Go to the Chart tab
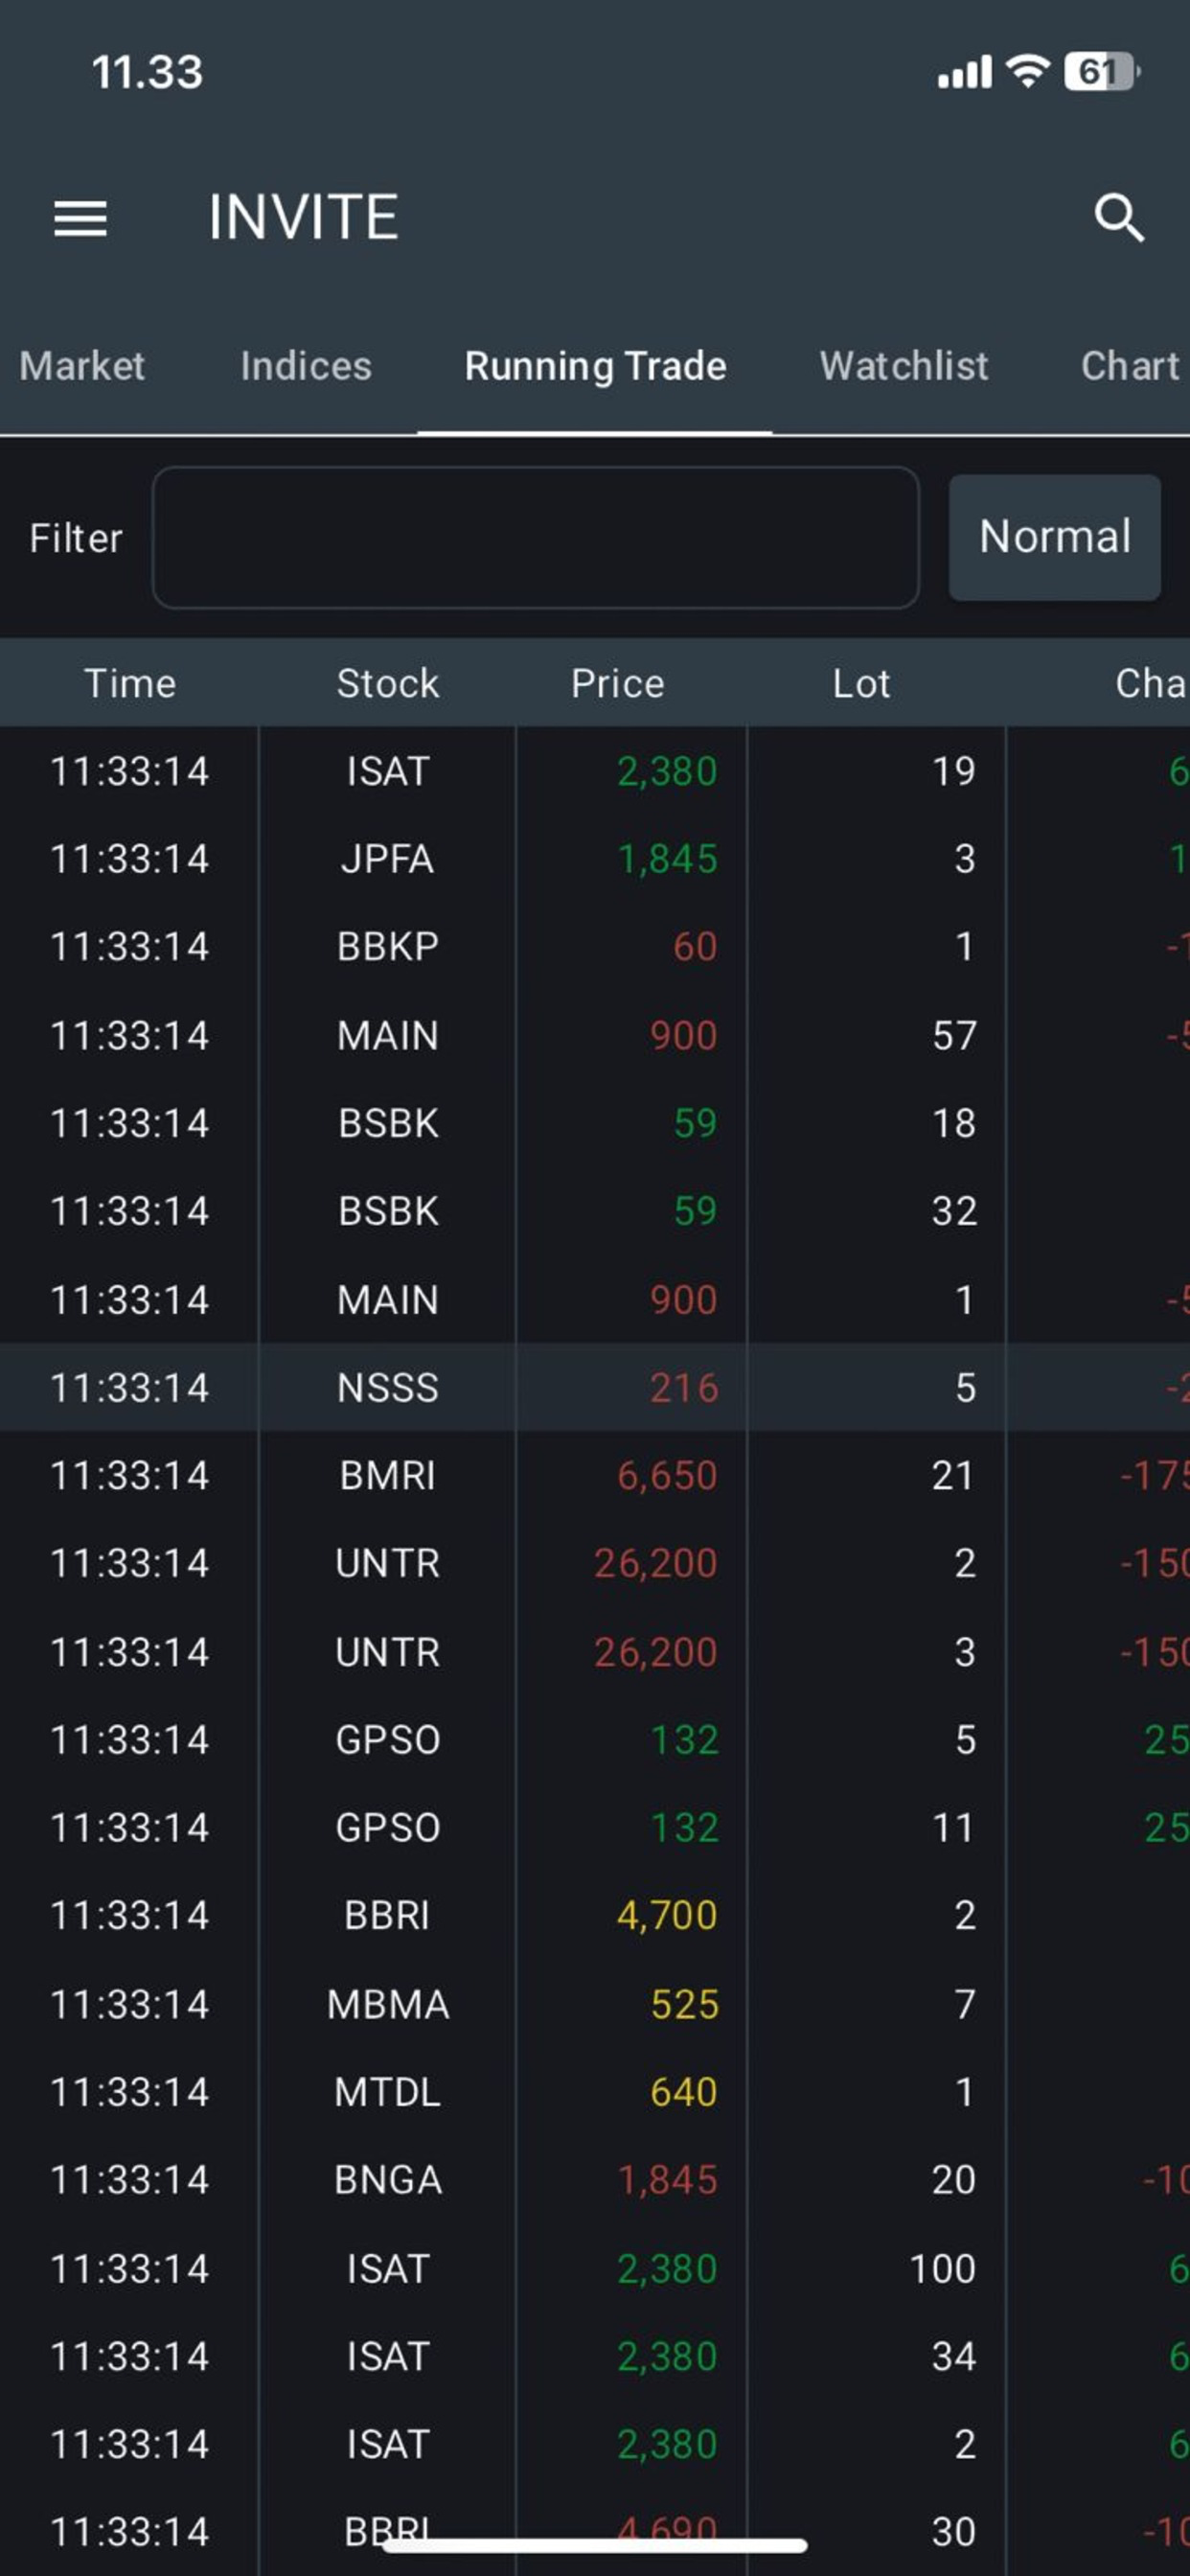 tap(1130, 366)
